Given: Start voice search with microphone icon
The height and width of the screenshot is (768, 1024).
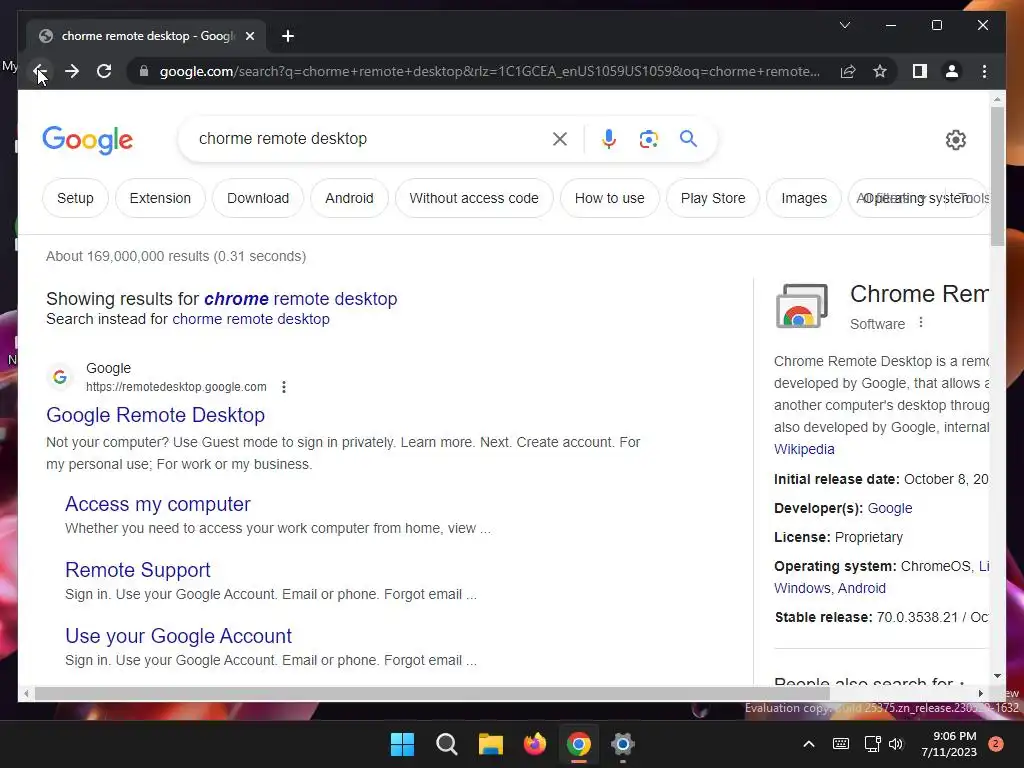Looking at the screenshot, I should point(609,138).
